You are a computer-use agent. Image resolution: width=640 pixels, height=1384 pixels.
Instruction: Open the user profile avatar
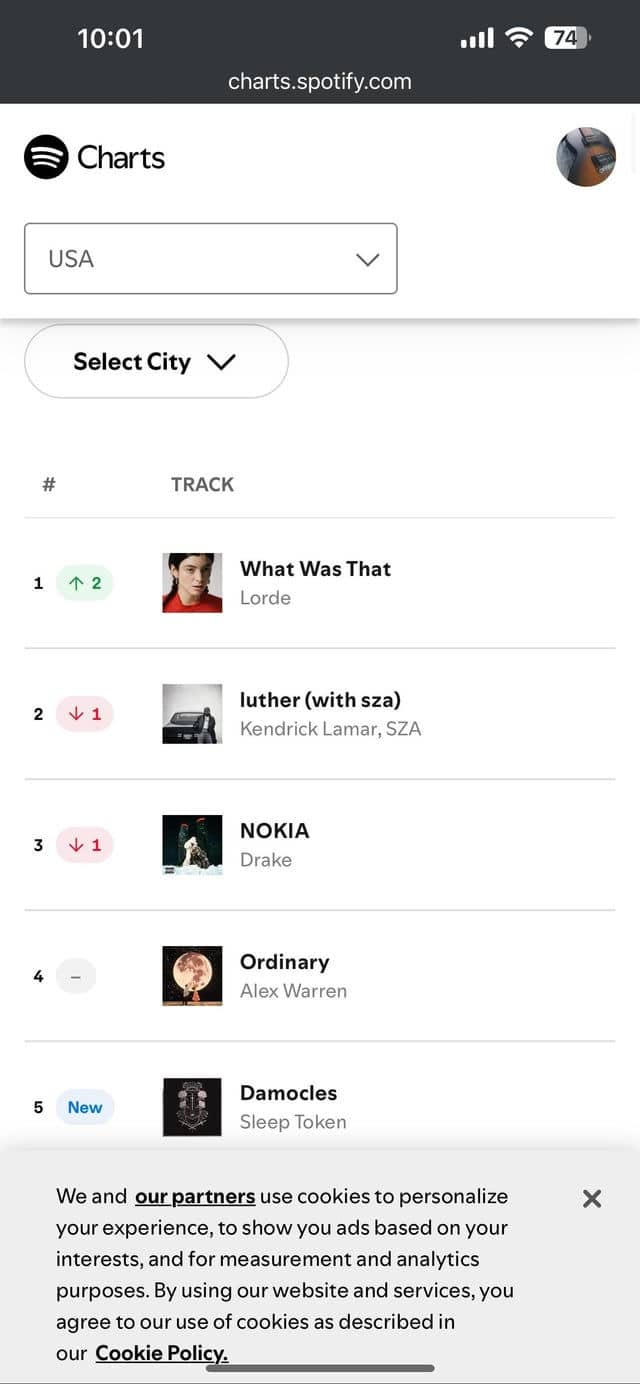tap(586, 157)
